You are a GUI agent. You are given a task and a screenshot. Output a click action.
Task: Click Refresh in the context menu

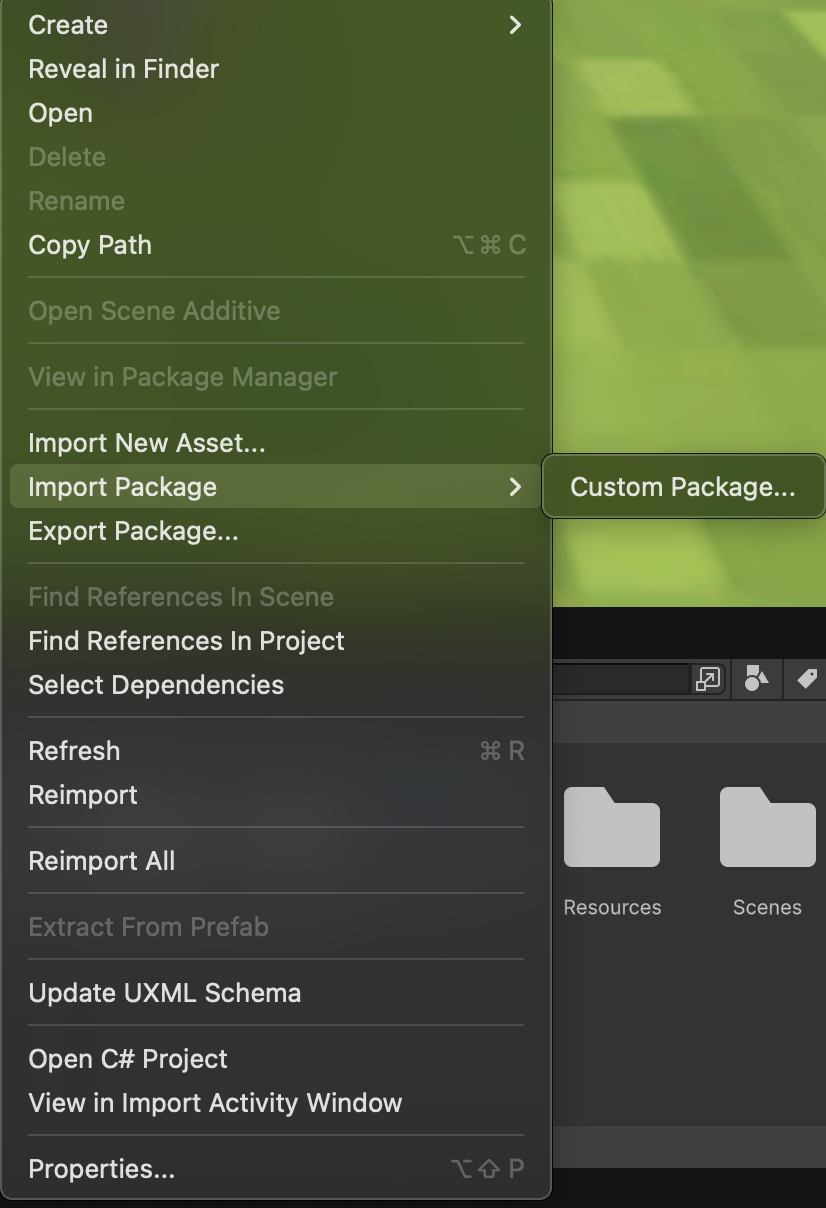75,751
